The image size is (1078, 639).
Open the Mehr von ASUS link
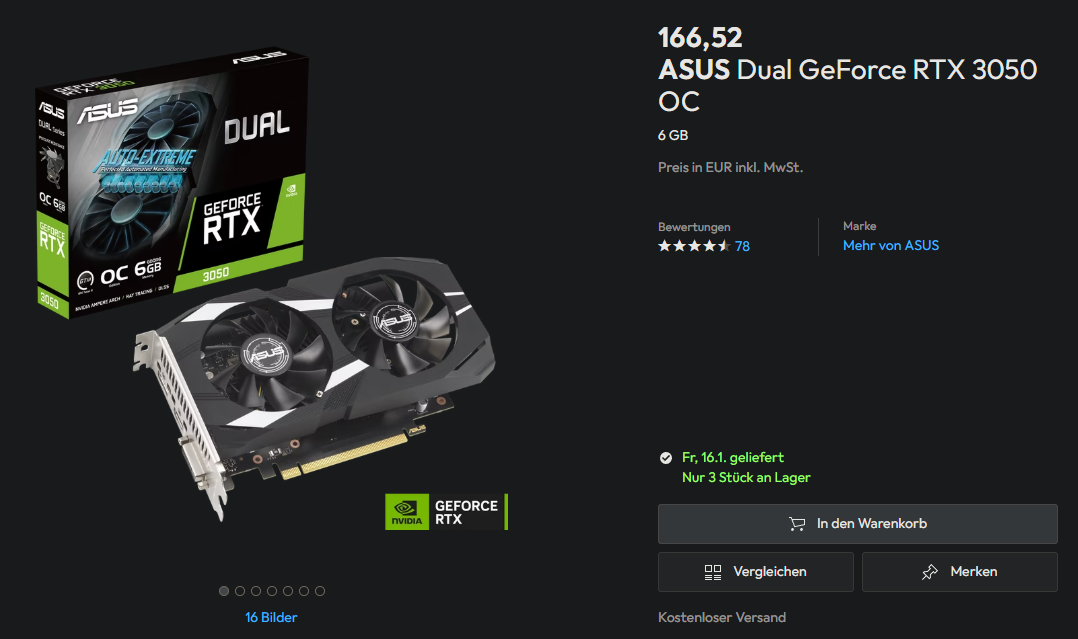[890, 246]
